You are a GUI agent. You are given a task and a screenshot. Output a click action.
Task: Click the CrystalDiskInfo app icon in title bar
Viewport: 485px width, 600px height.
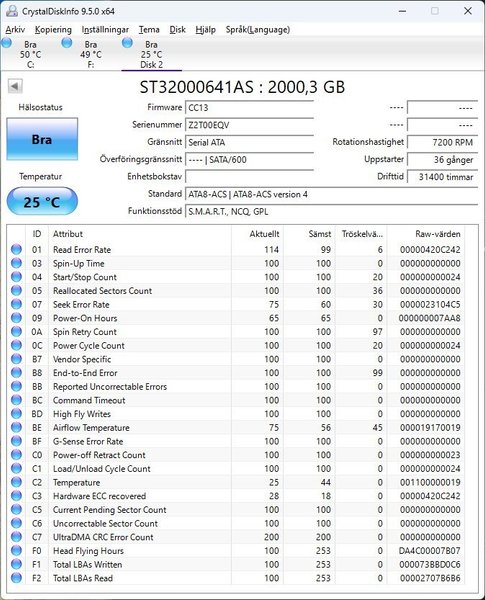(x=11, y=11)
